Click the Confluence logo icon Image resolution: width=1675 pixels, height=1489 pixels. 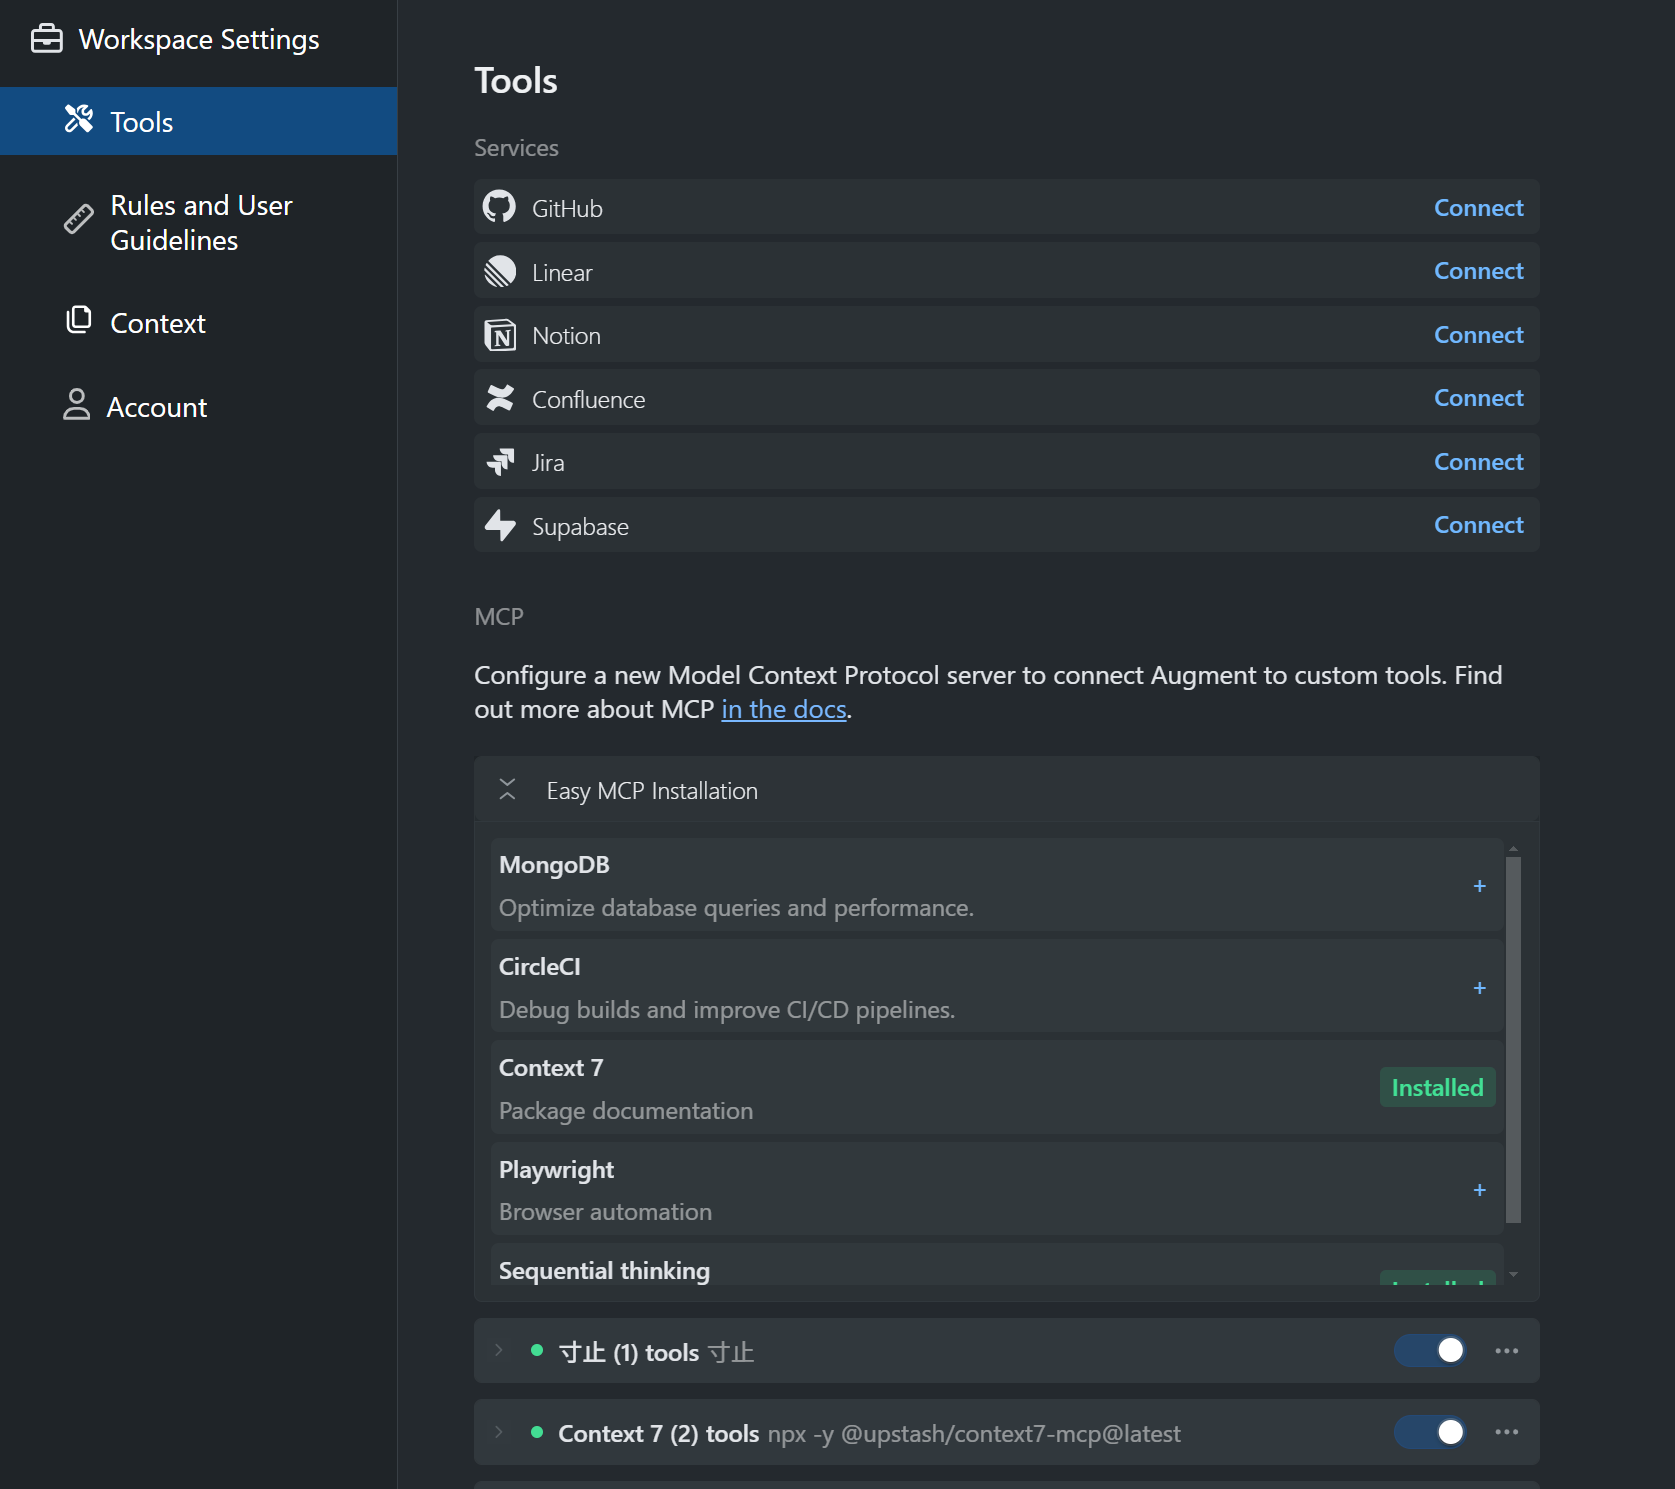[x=499, y=398]
